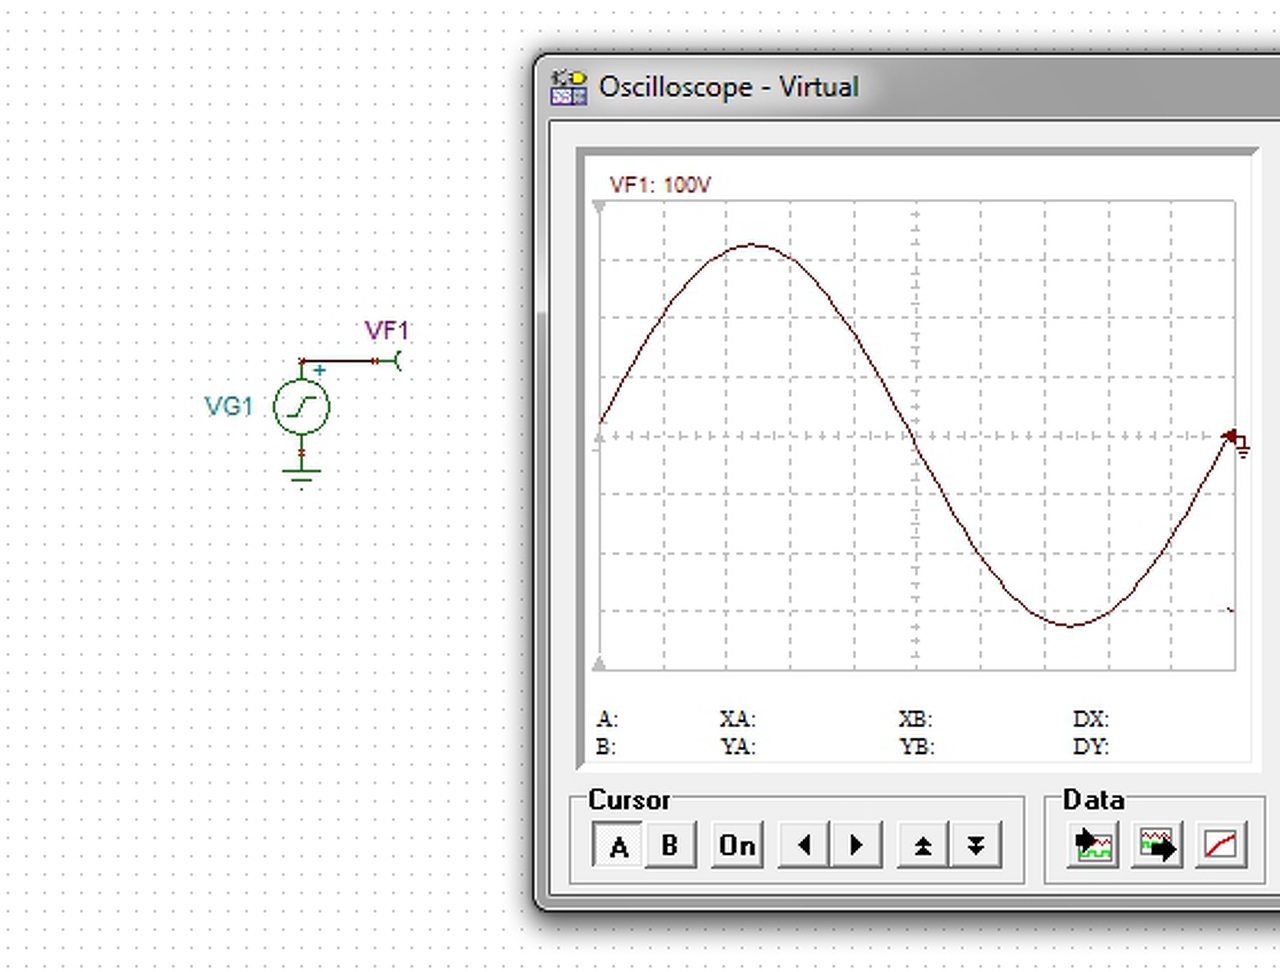Click the bottom-left triangle marker on graph
Viewport: 1280px width, 972px height.
coord(599,663)
